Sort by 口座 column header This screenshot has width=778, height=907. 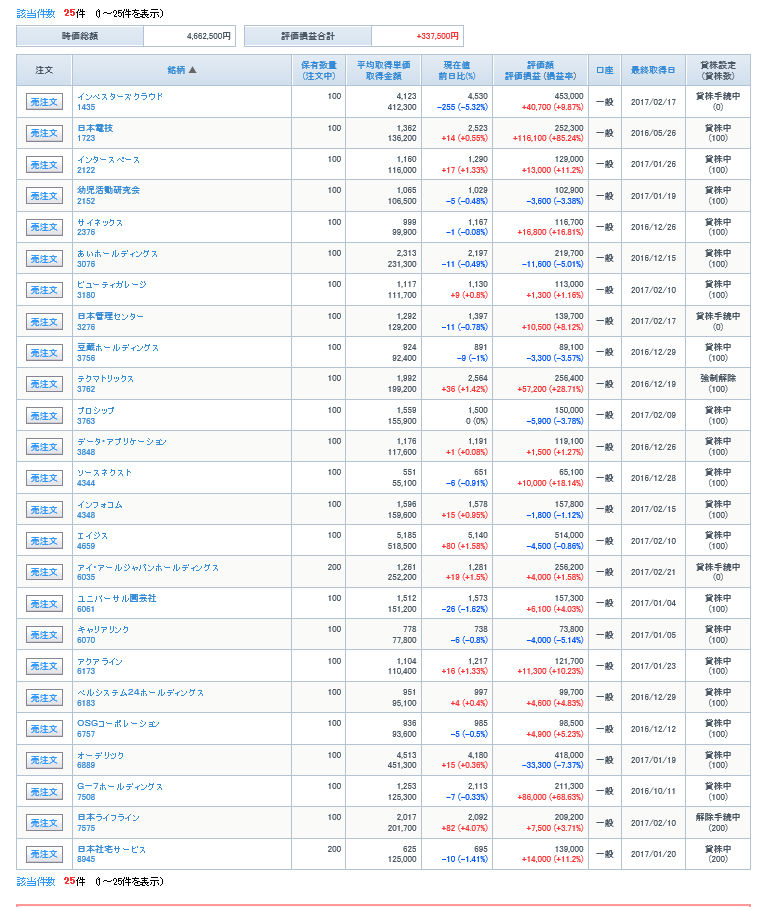[x=604, y=70]
